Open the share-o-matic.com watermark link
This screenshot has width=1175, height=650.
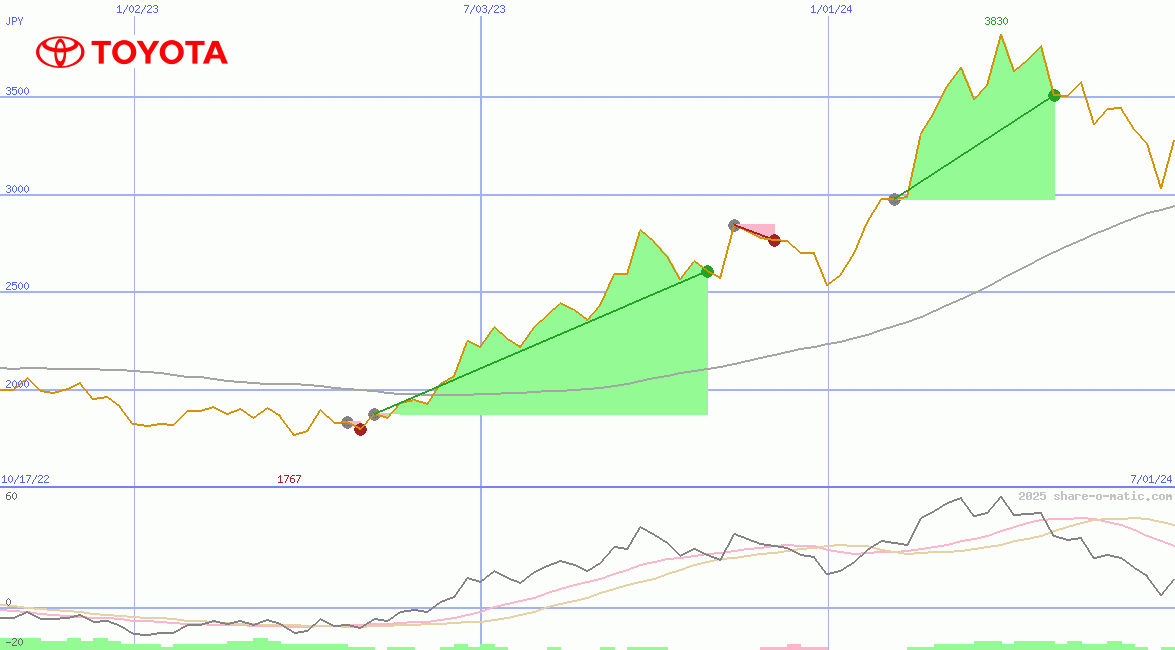point(1095,496)
